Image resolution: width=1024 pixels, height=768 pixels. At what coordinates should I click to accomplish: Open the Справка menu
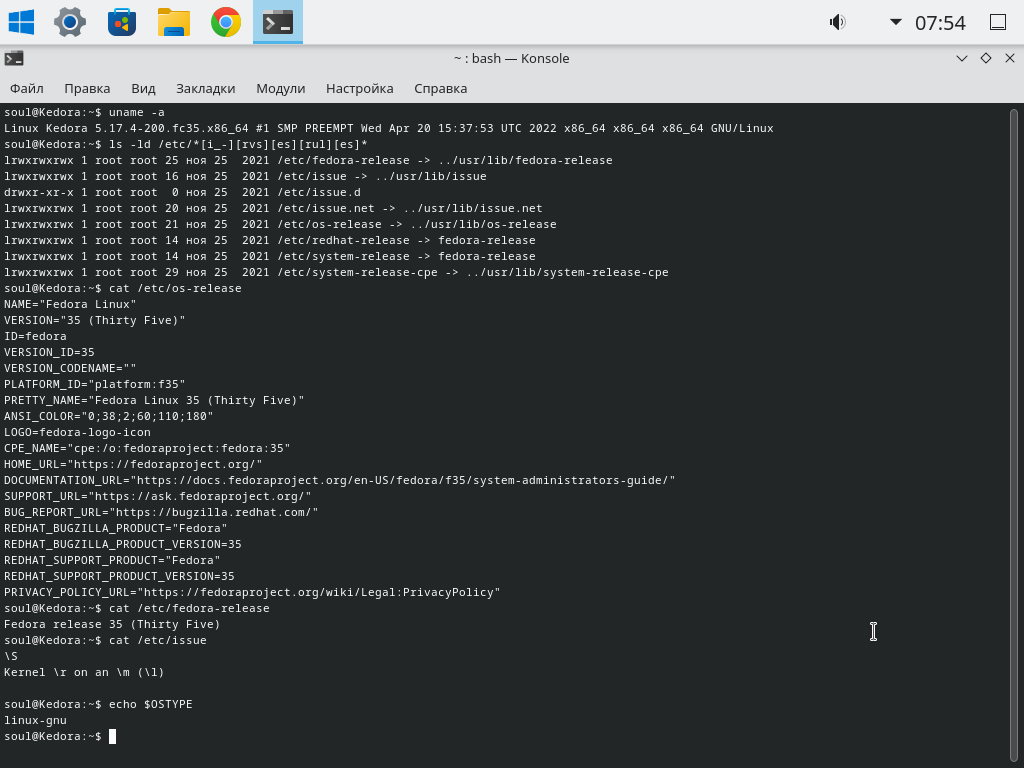(441, 88)
